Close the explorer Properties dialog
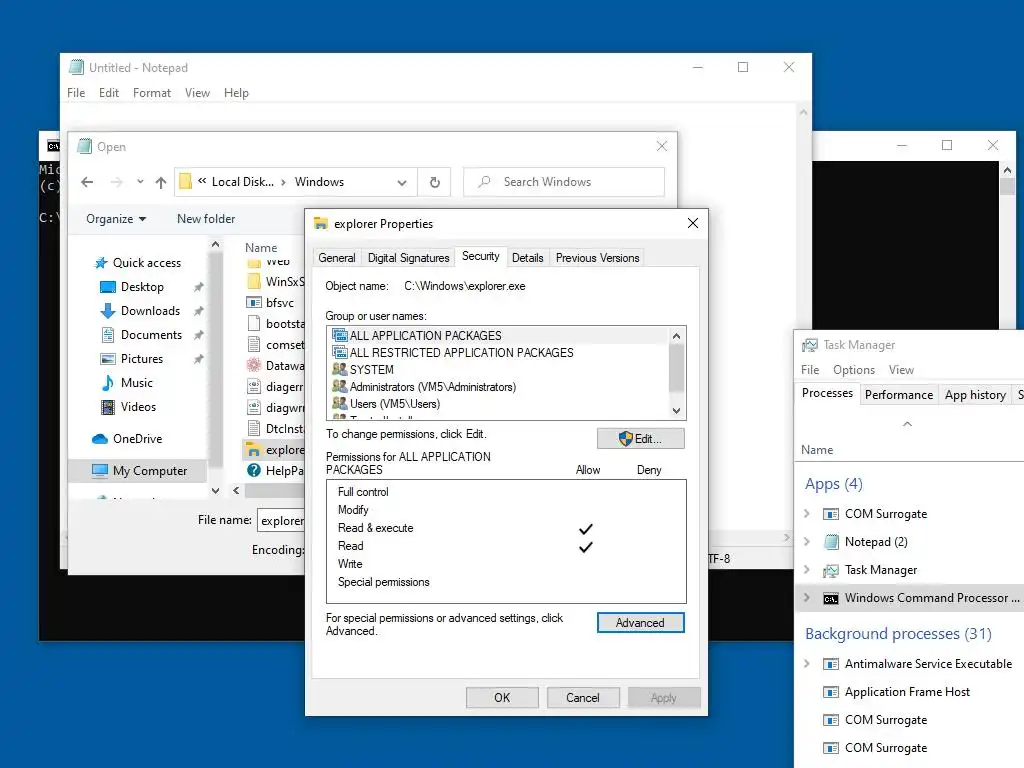This screenshot has height=768, width=1024. click(x=693, y=223)
